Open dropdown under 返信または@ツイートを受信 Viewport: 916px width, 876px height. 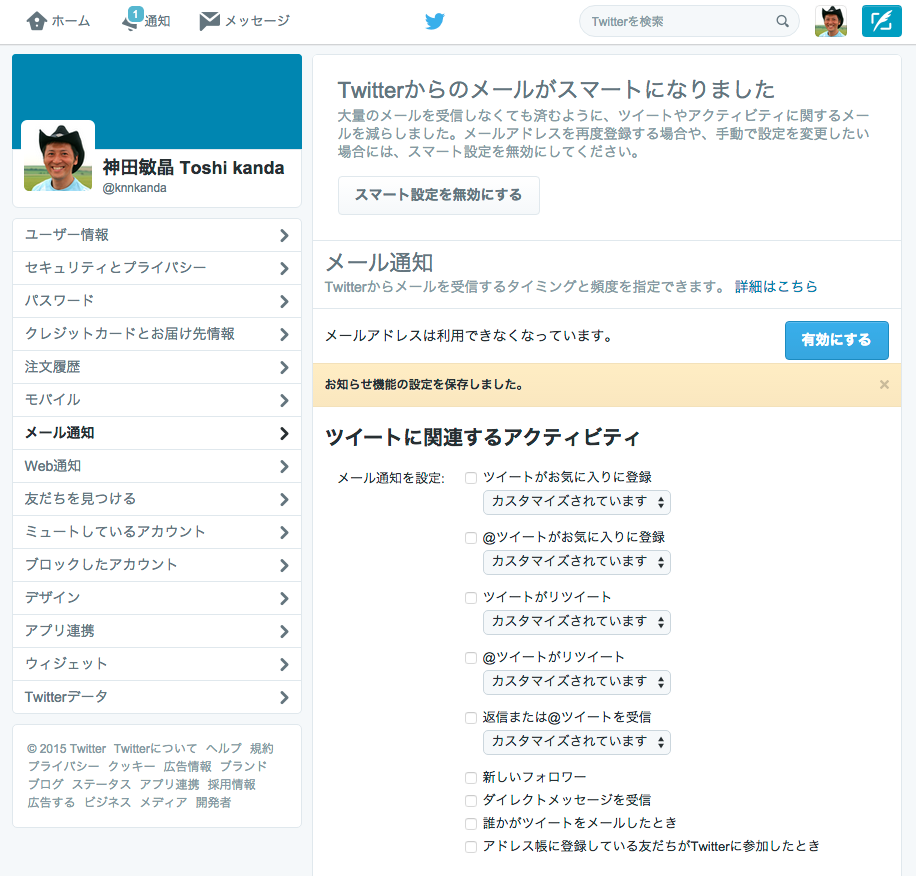point(577,742)
